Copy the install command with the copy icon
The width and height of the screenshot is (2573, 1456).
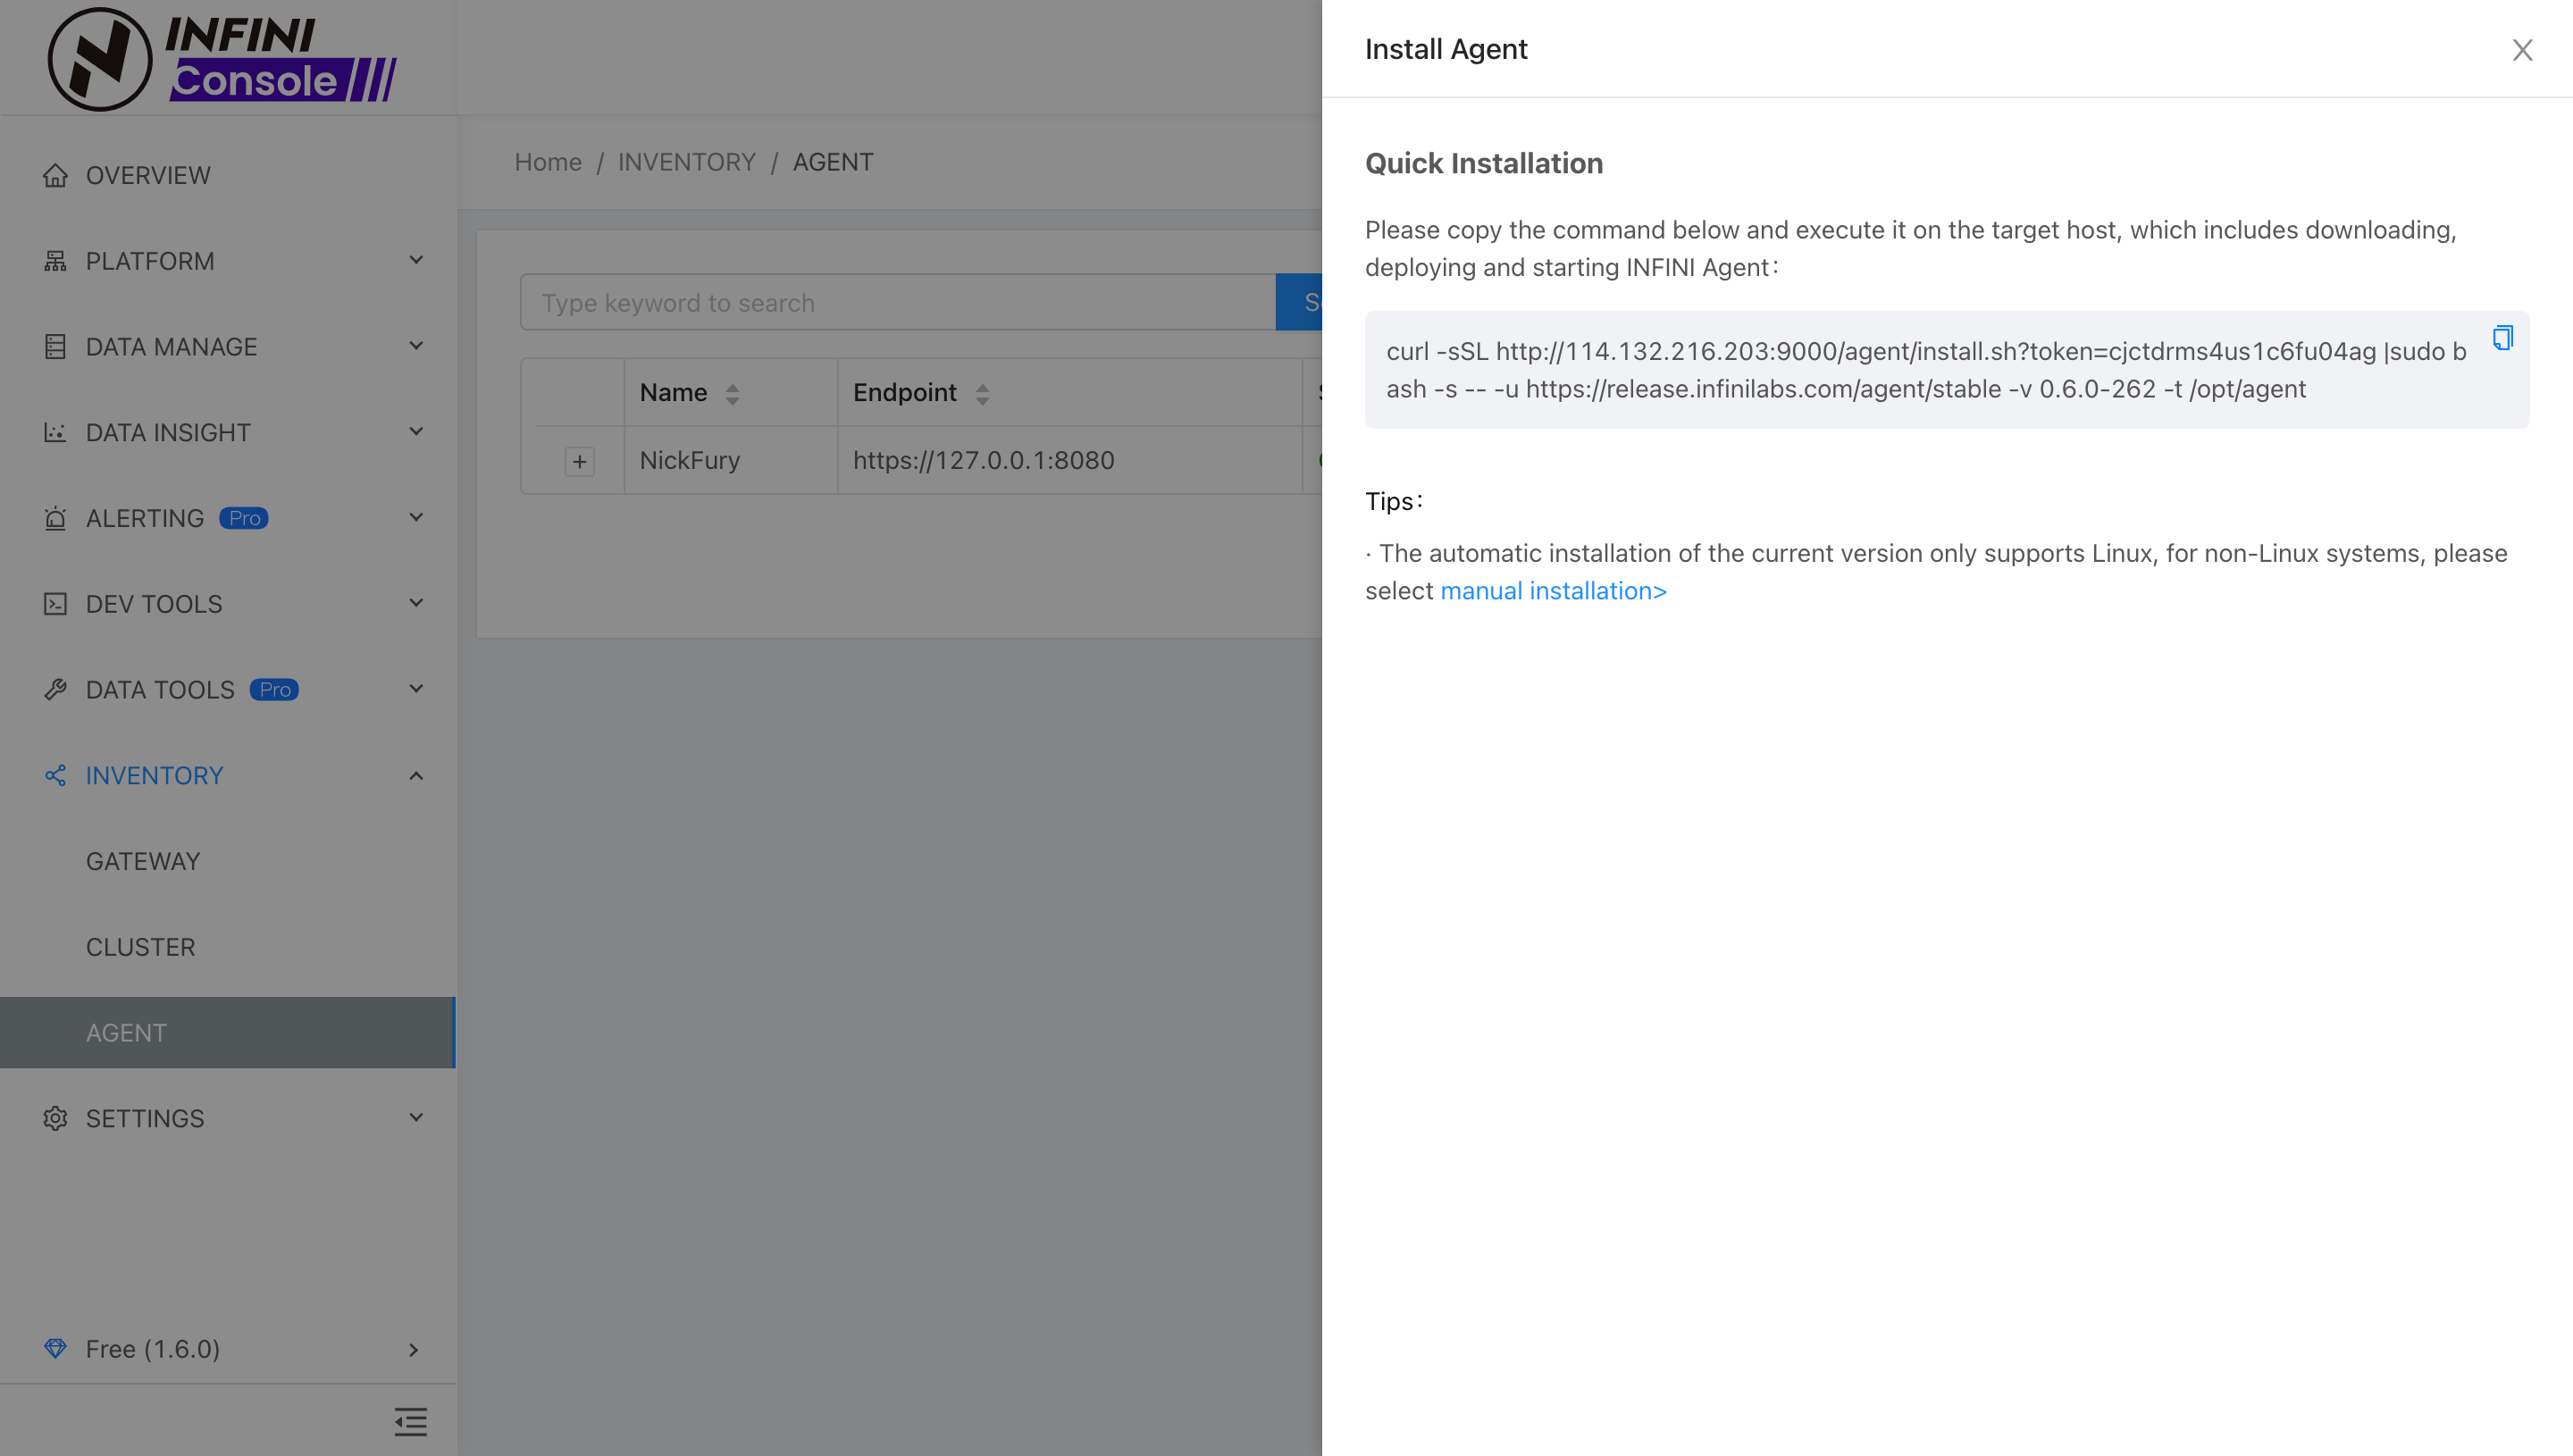click(2502, 338)
